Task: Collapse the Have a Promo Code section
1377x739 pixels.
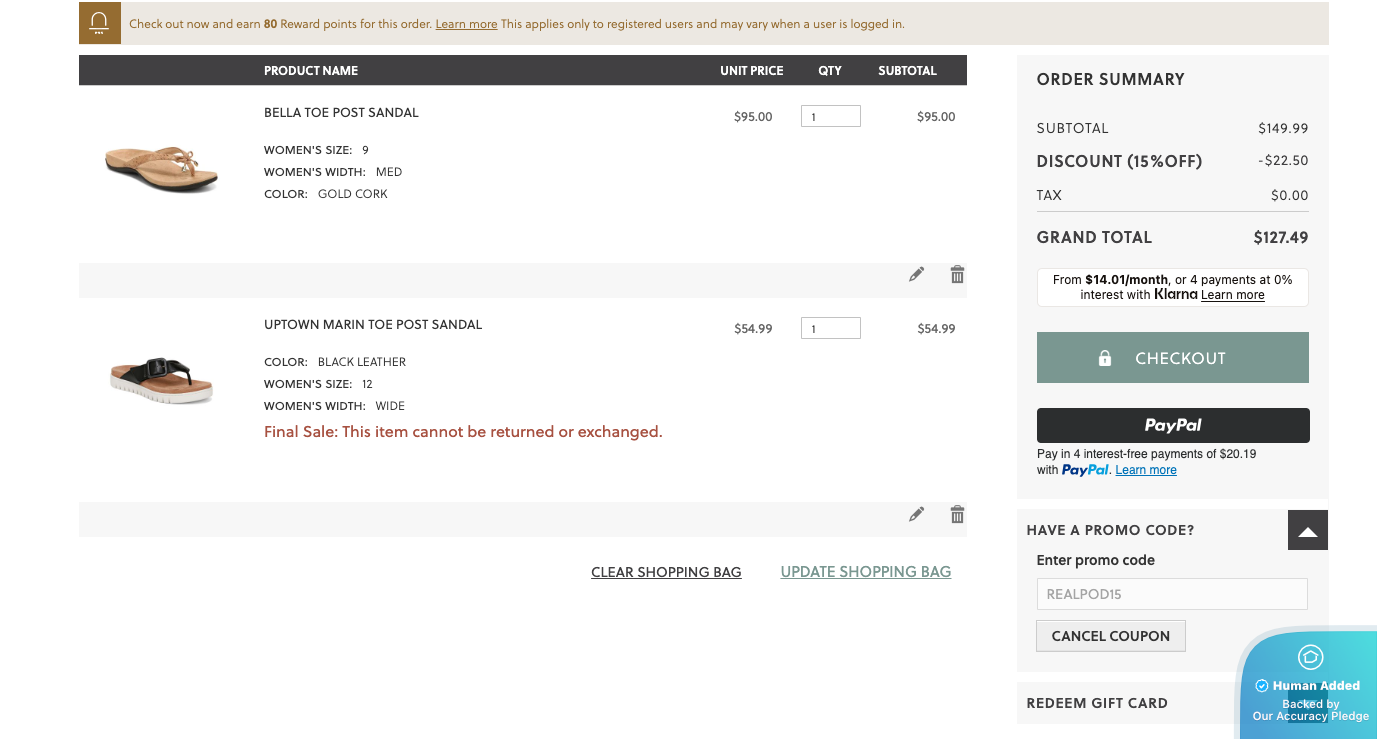Action: (x=1307, y=531)
